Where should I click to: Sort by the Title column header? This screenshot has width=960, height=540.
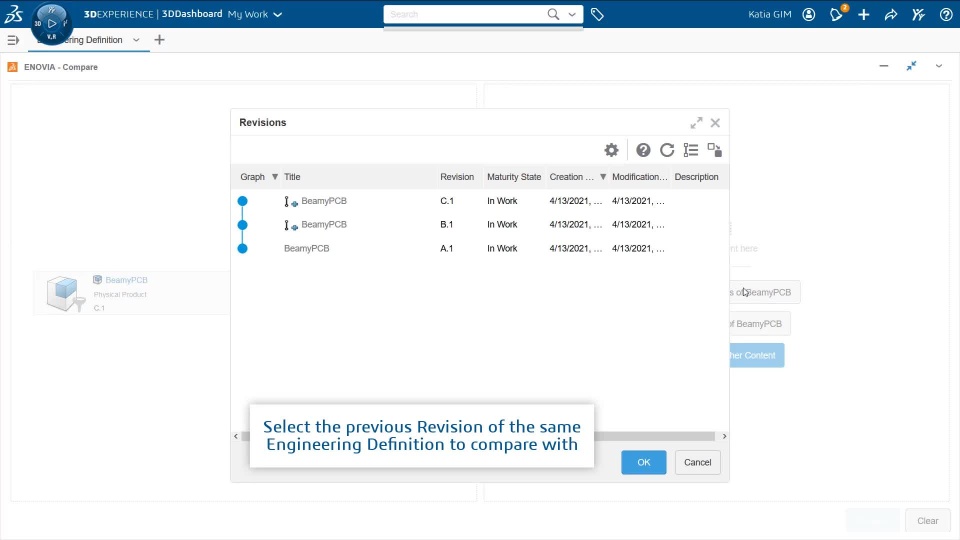[x=292, y=177]
